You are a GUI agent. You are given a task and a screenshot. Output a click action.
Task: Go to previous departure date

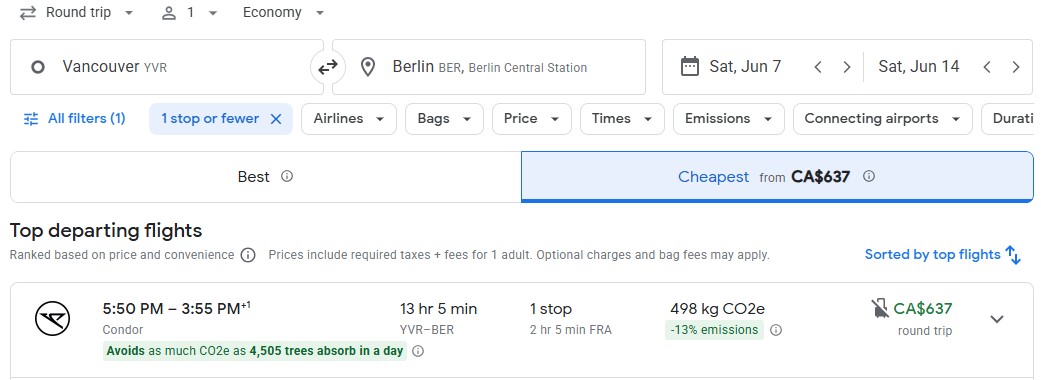point(818,67)
